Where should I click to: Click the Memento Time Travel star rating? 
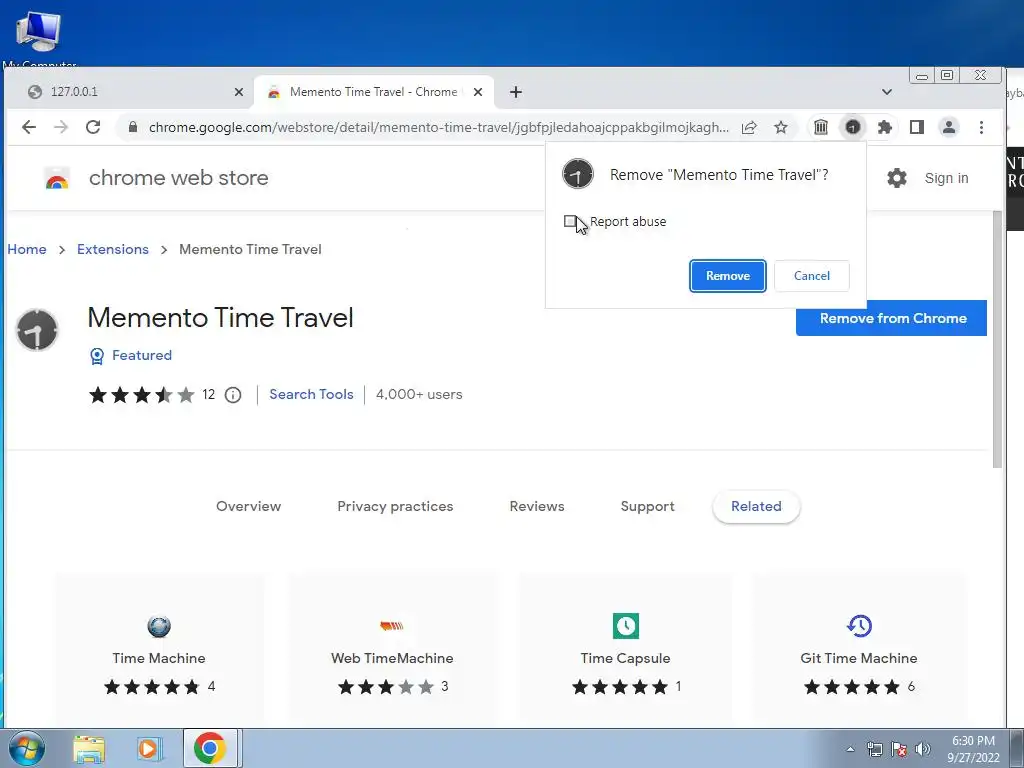[142, 394]
